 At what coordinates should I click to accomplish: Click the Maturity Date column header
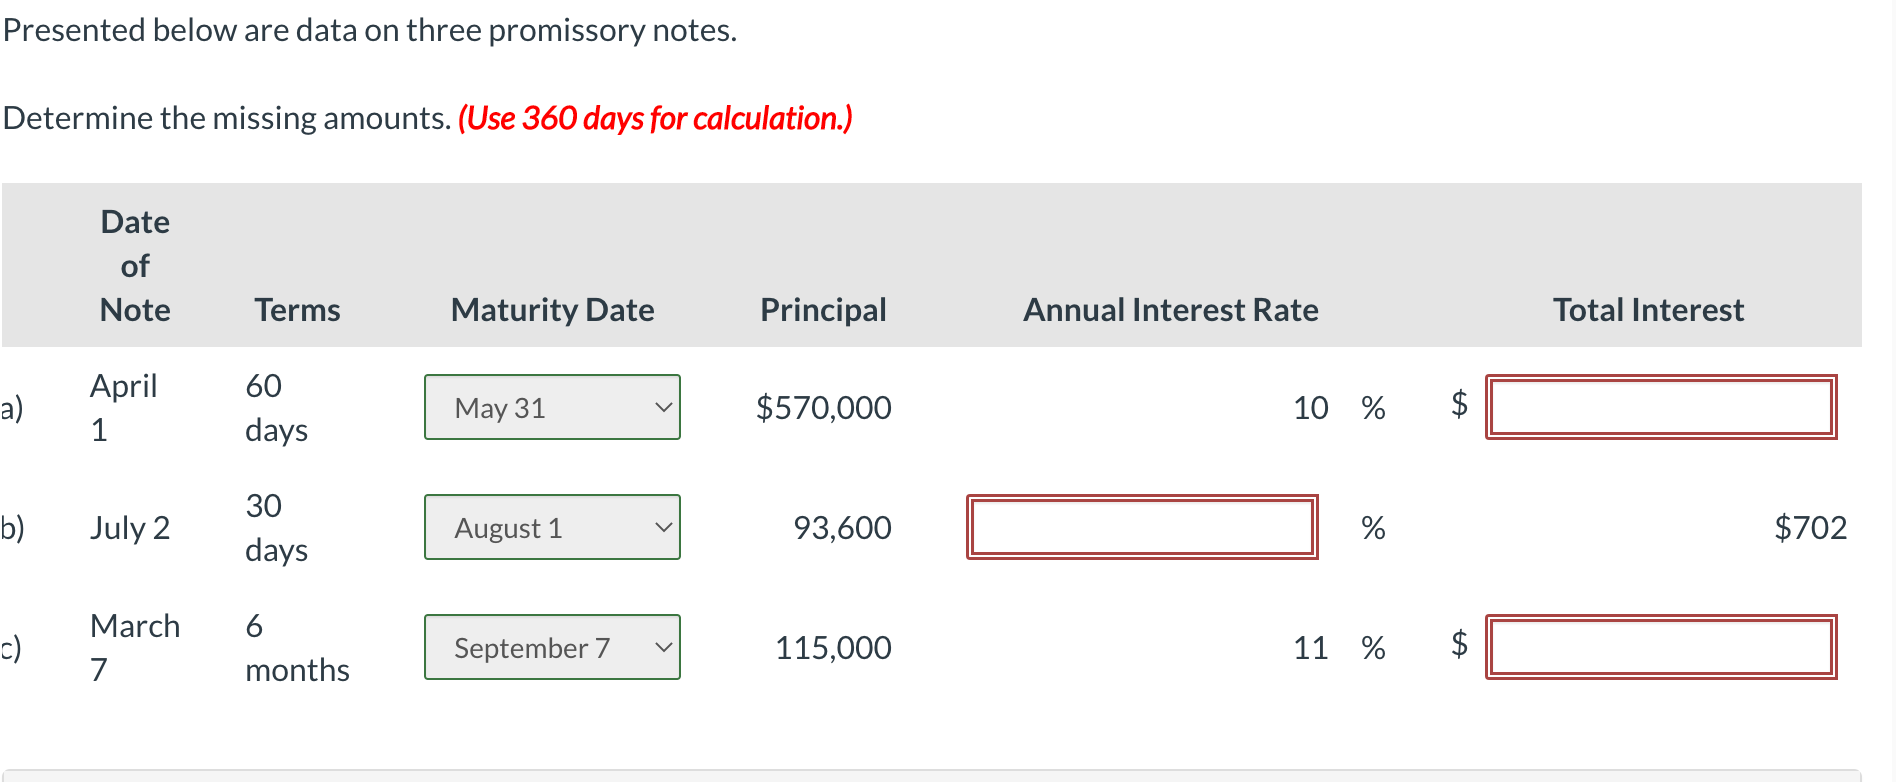(x=552, y=310)
